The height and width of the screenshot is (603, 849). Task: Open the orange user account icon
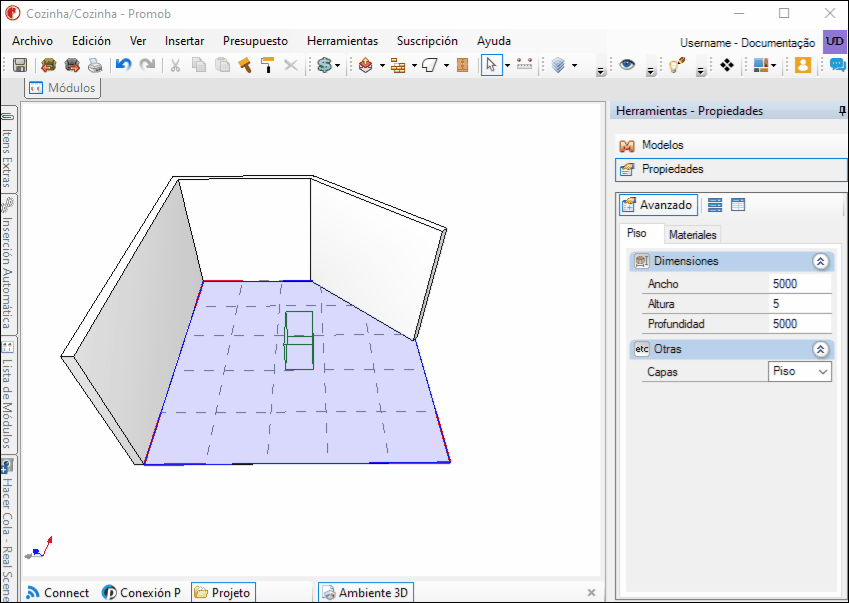coord(802,65)
